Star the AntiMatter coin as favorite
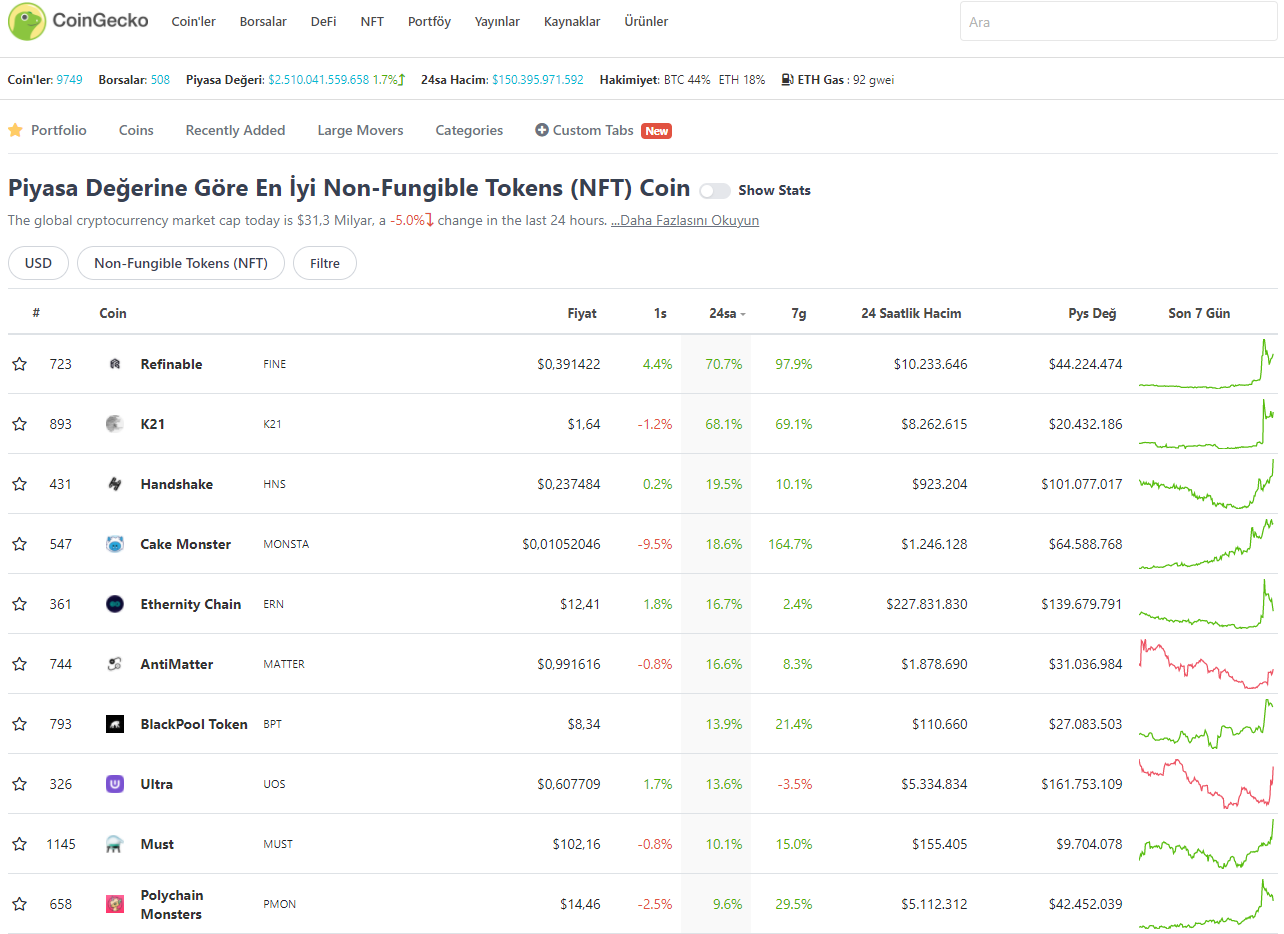The image size is (1284, 934). tap(19, 664)
